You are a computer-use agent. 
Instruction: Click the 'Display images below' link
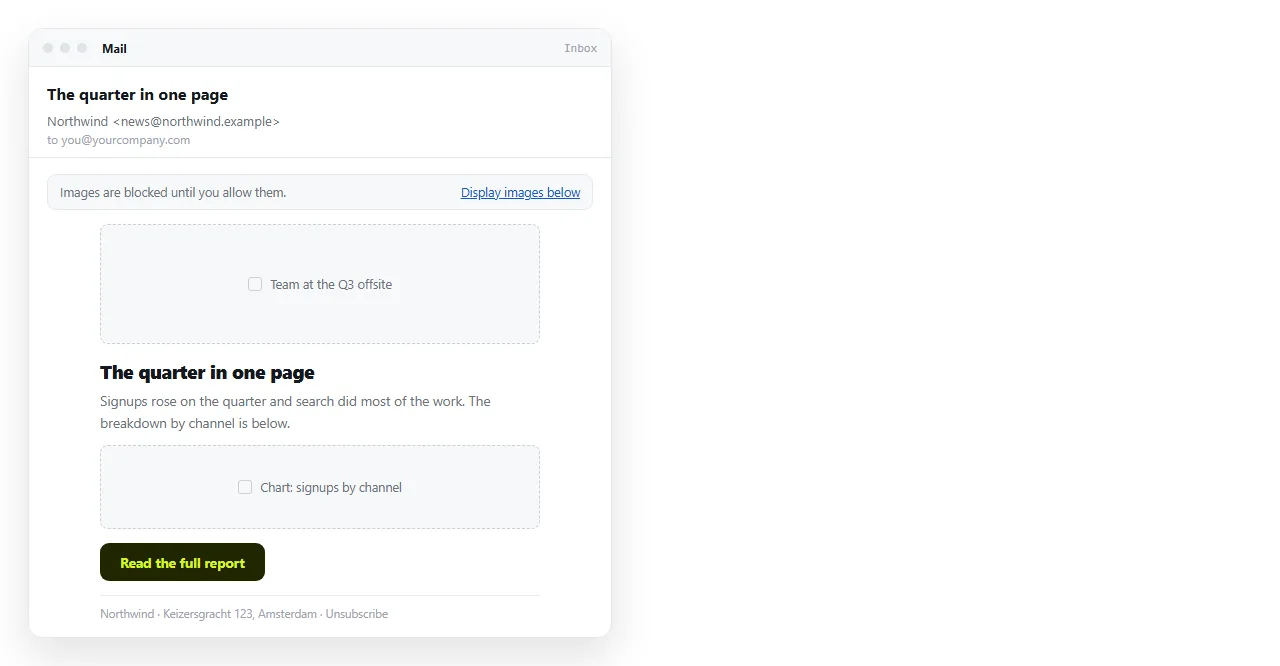(x=520, y=192)
